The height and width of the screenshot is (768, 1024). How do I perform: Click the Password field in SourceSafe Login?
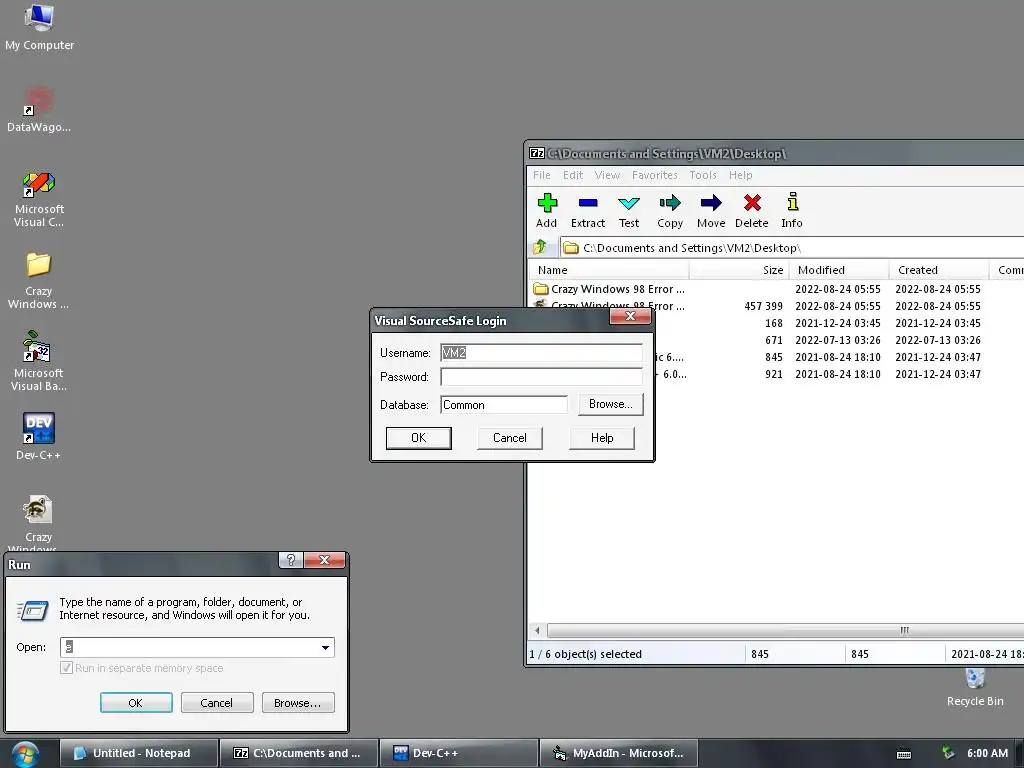pyautogui.click(x=541, y=377)
